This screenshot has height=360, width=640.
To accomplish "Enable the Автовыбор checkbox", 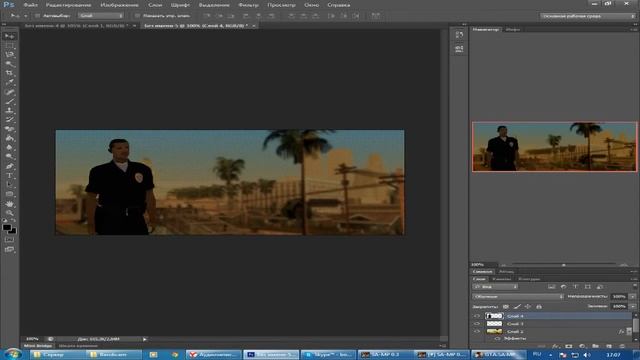I will point(37,16).
